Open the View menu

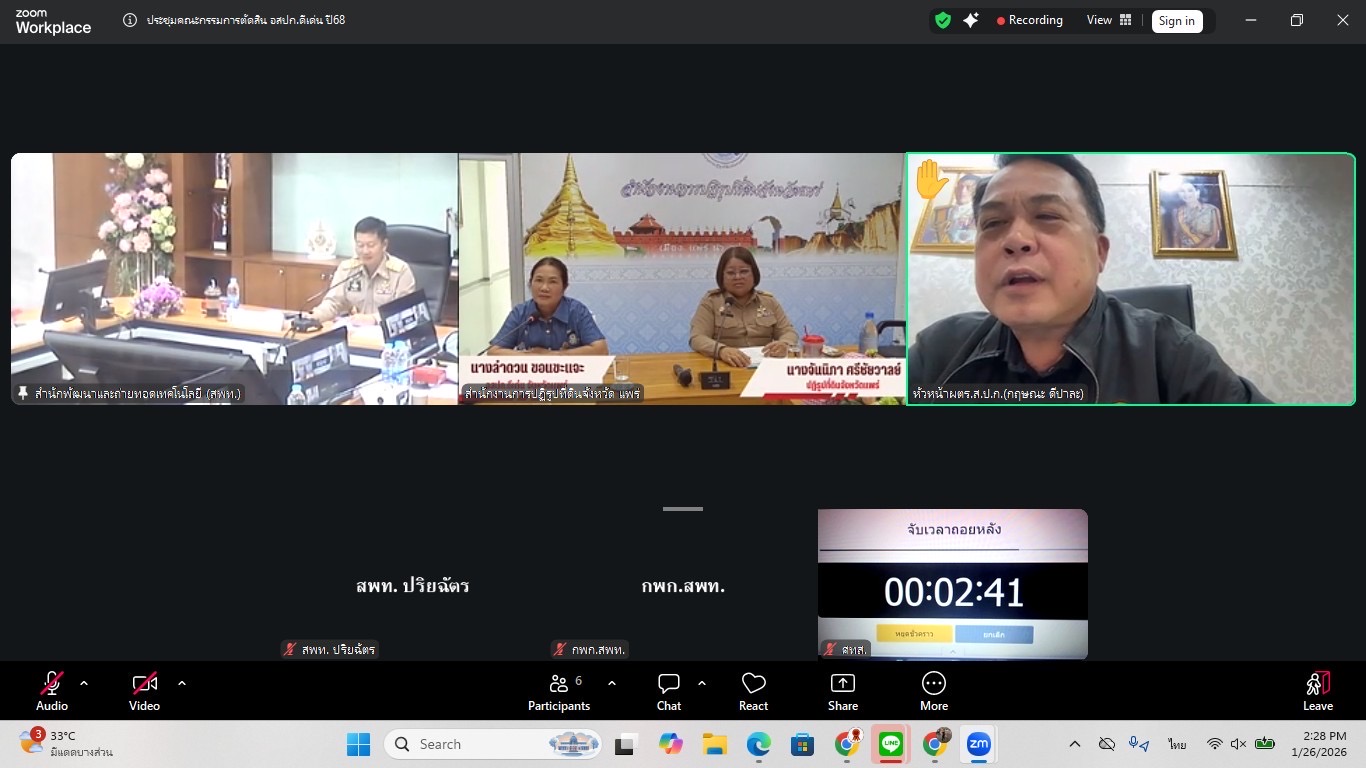click(1098, 20)
